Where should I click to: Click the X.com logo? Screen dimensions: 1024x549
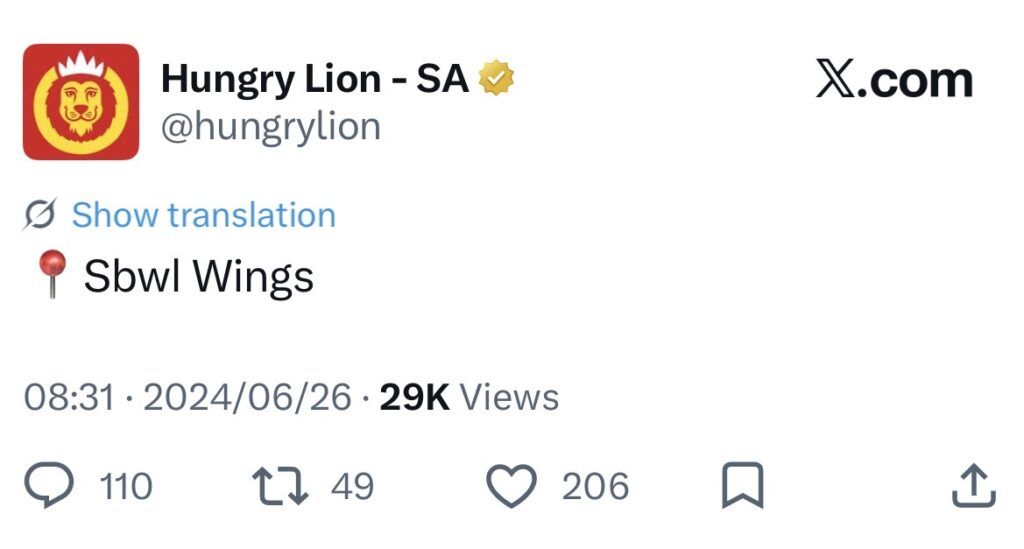pos(893,80)
